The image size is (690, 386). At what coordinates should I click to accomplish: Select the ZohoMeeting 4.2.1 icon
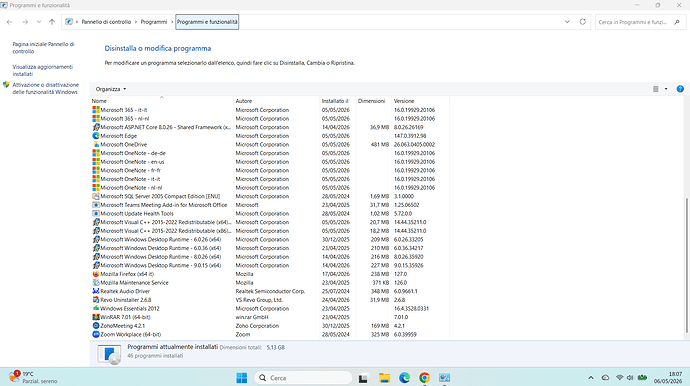tap(95, 326)
